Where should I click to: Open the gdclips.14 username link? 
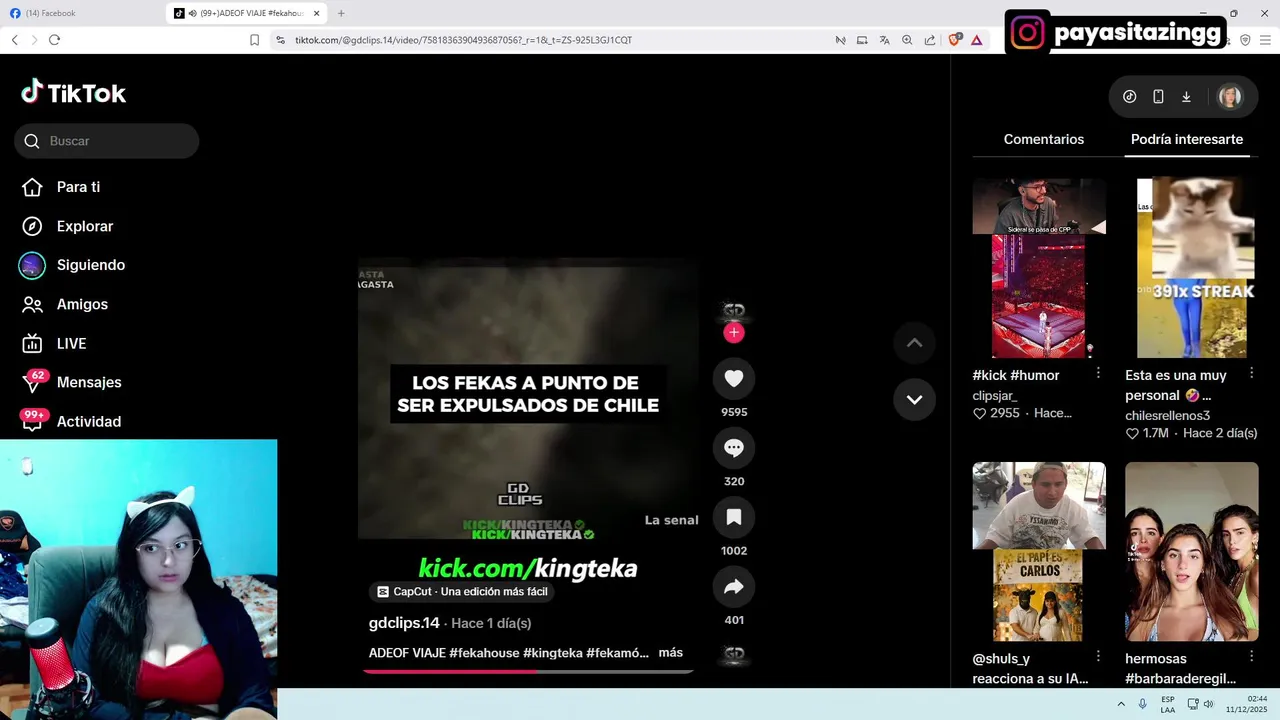pyautogui.click(x=404, y=623)
